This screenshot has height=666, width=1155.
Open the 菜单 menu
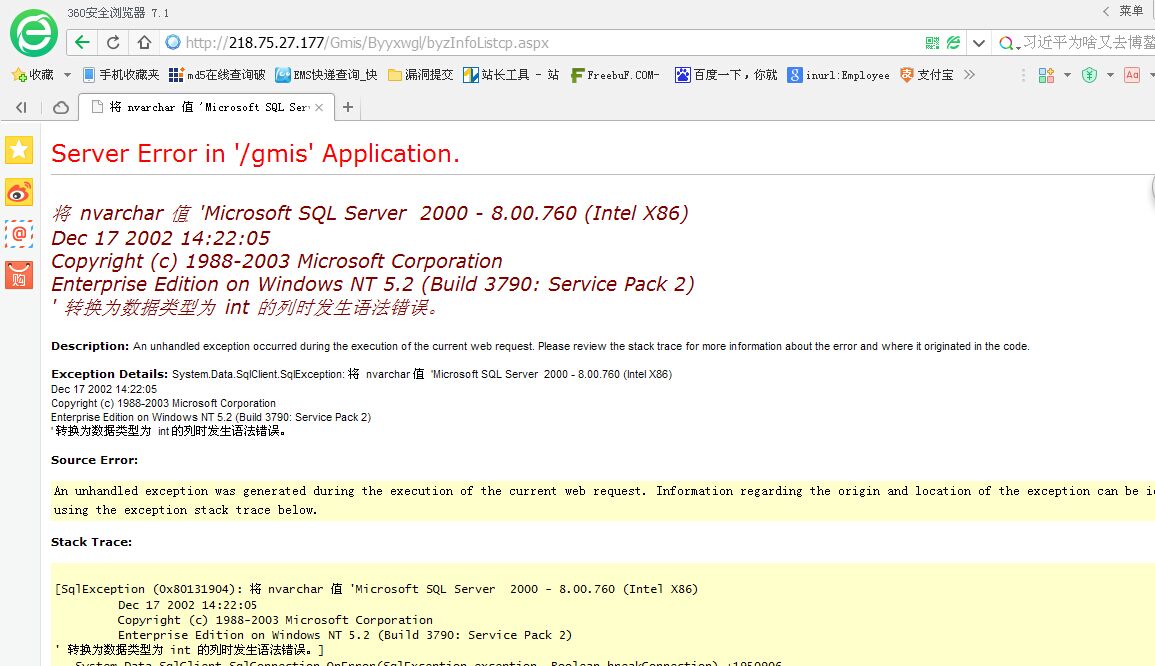pyautogui.click(x=1131, y=11)
